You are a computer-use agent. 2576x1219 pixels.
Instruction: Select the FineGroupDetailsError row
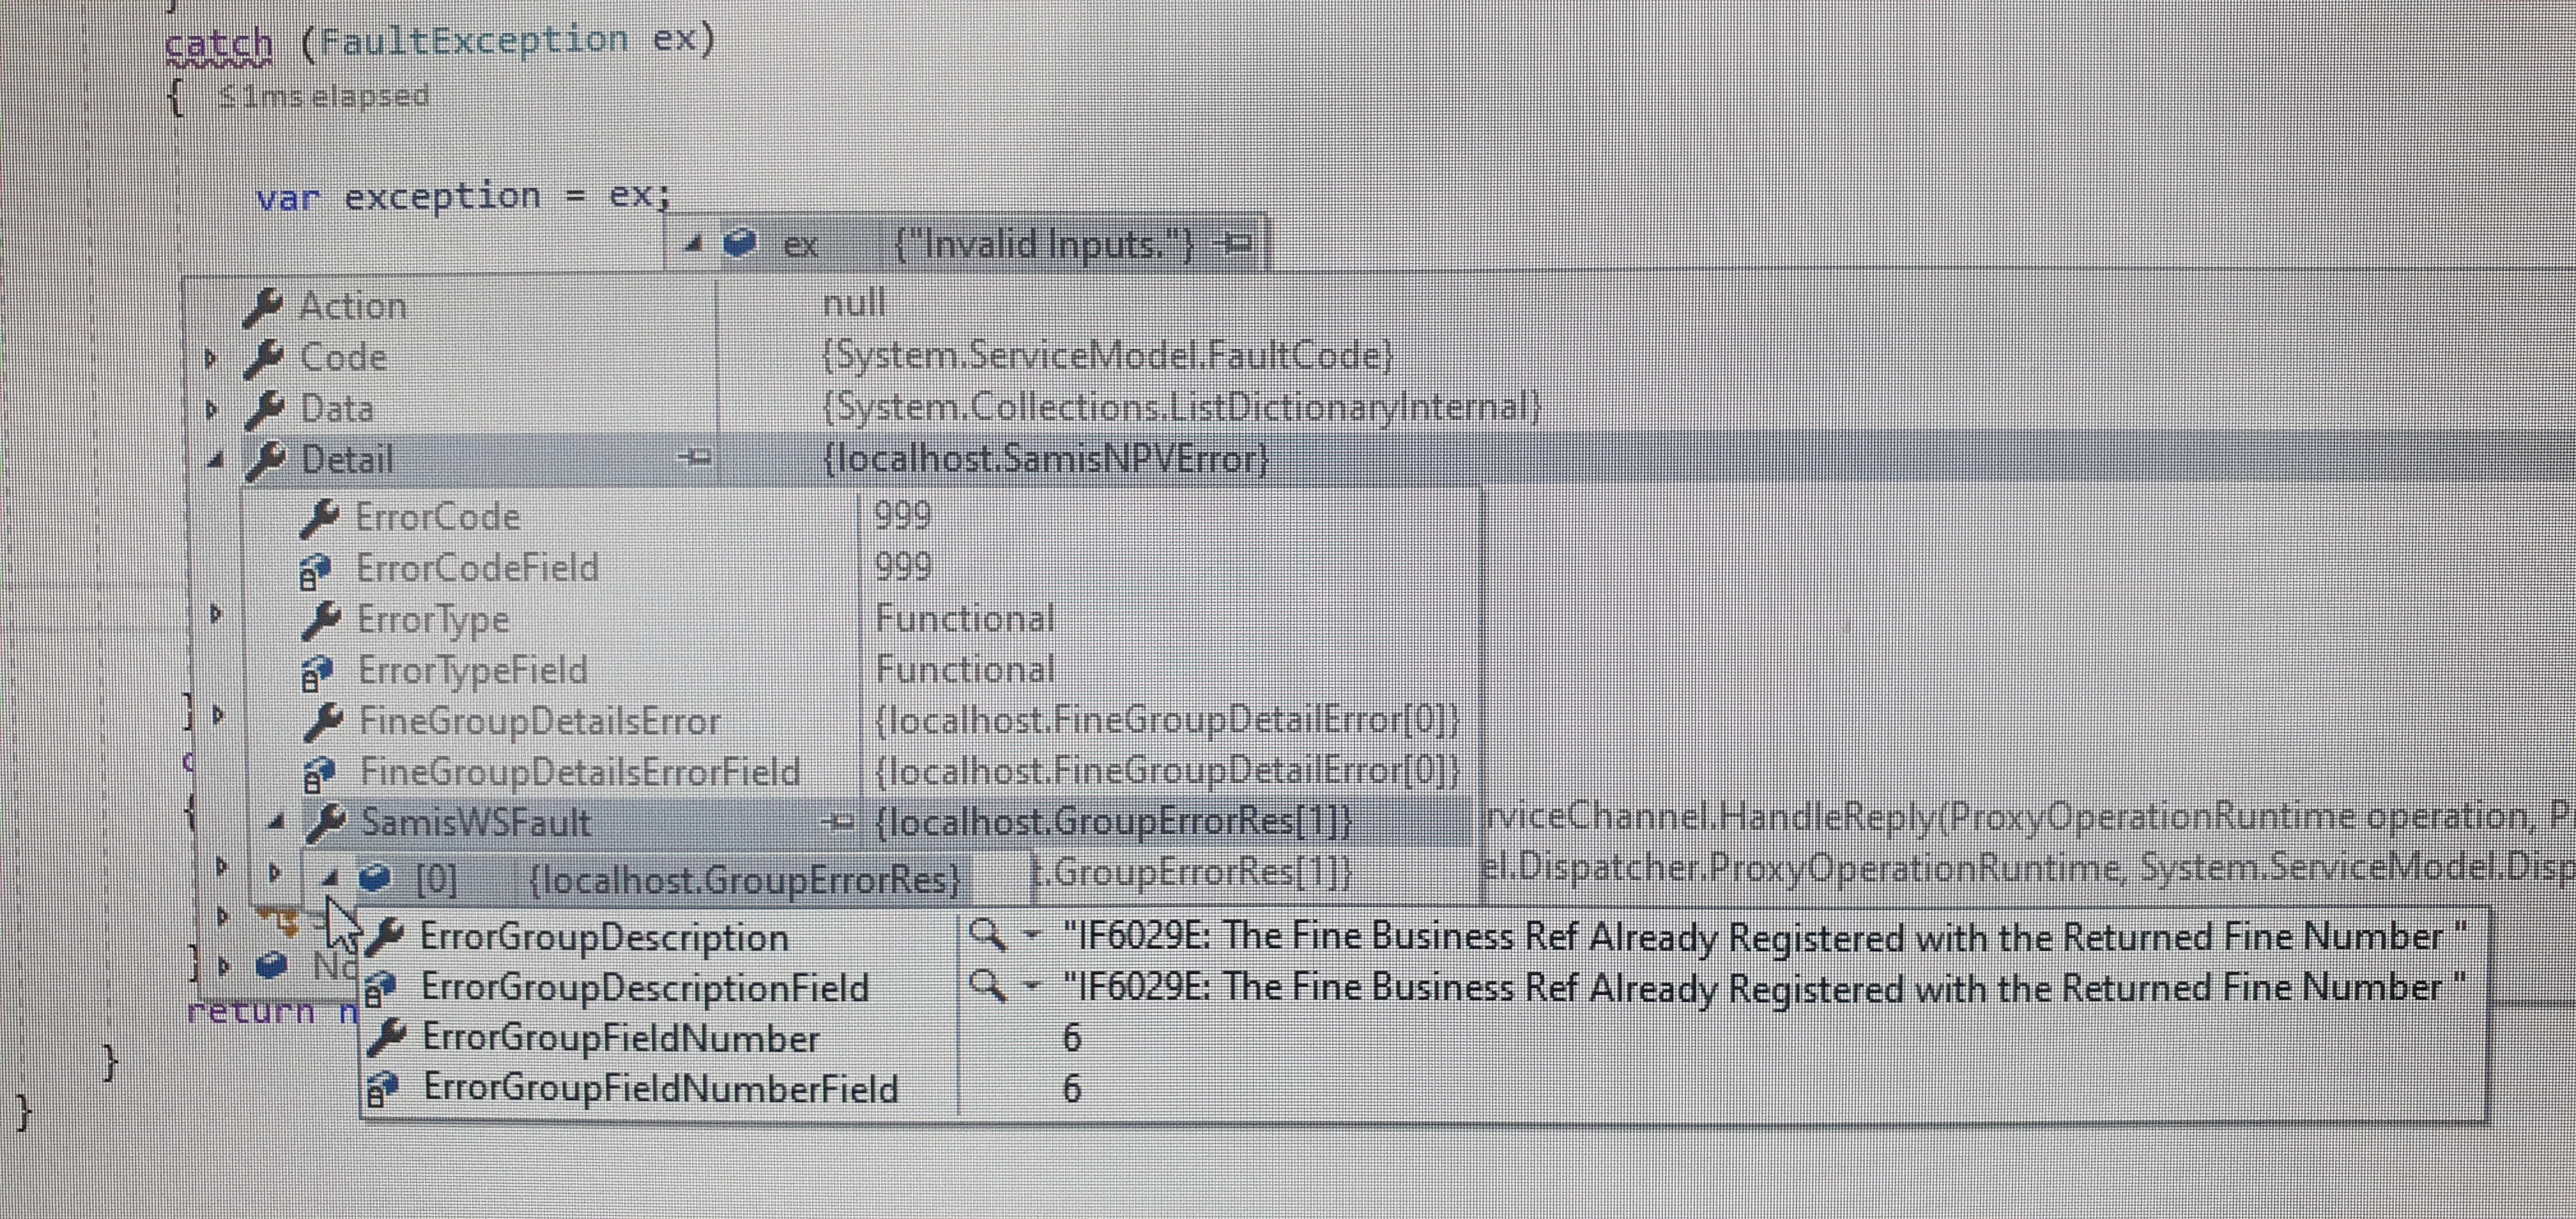pyautogui.click(x=540, y=722)
